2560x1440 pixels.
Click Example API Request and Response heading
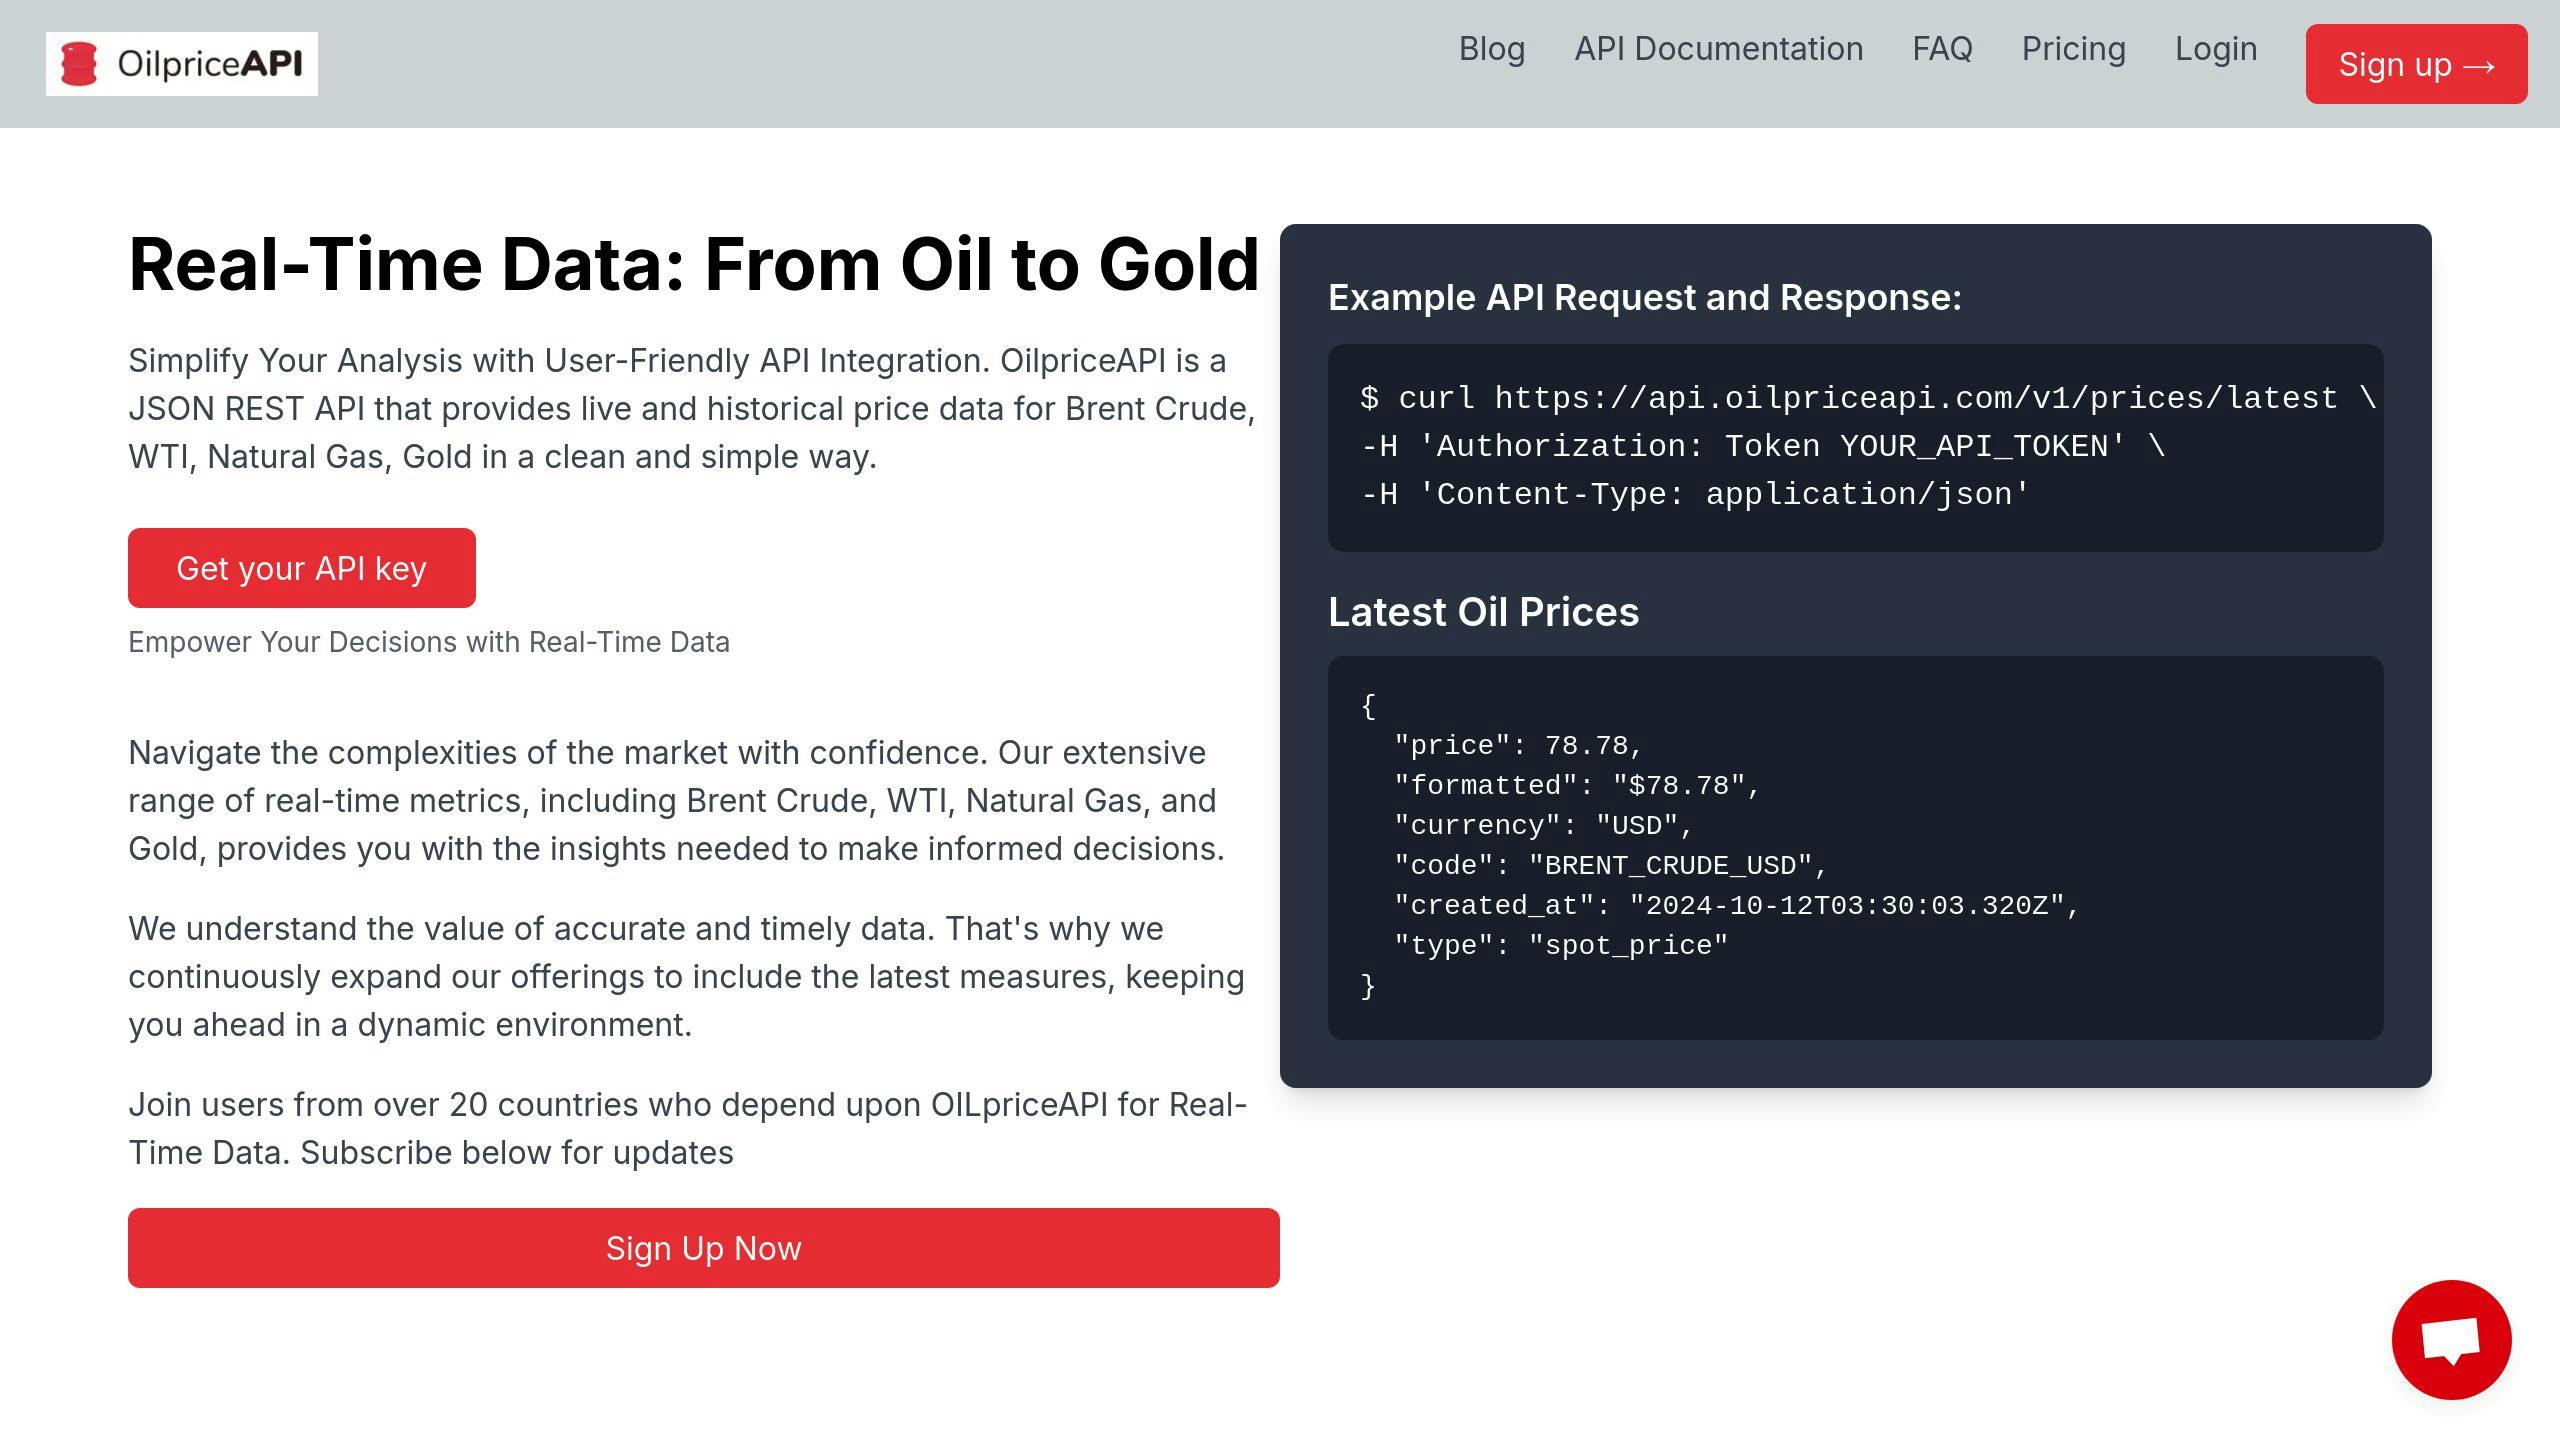1645,298
